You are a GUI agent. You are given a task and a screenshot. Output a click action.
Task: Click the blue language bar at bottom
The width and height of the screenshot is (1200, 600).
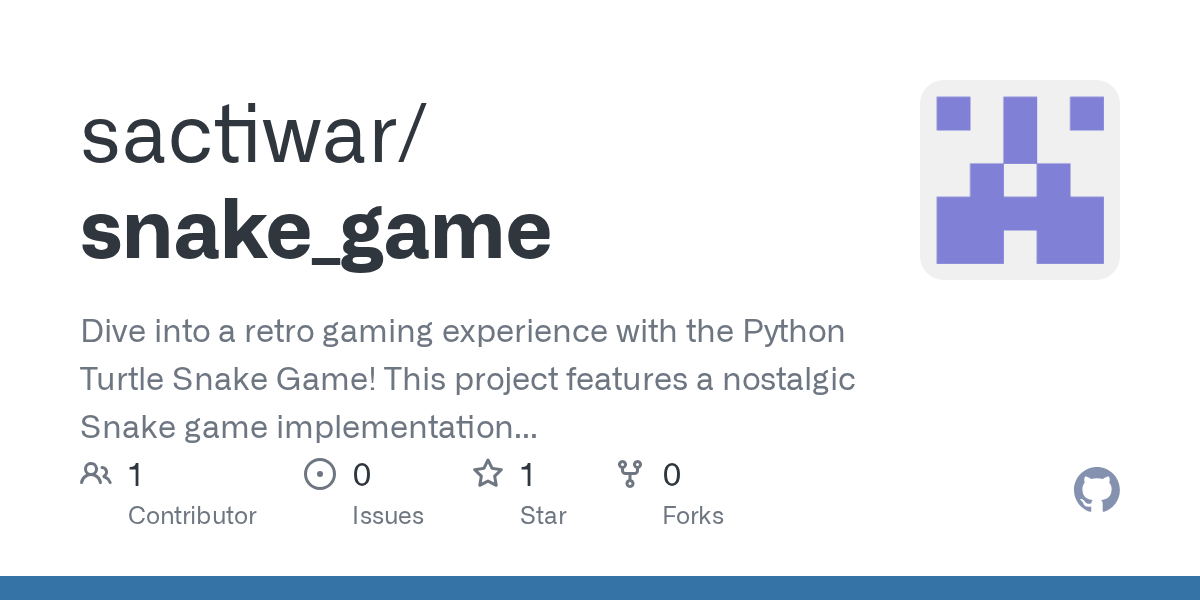[600, 588]
